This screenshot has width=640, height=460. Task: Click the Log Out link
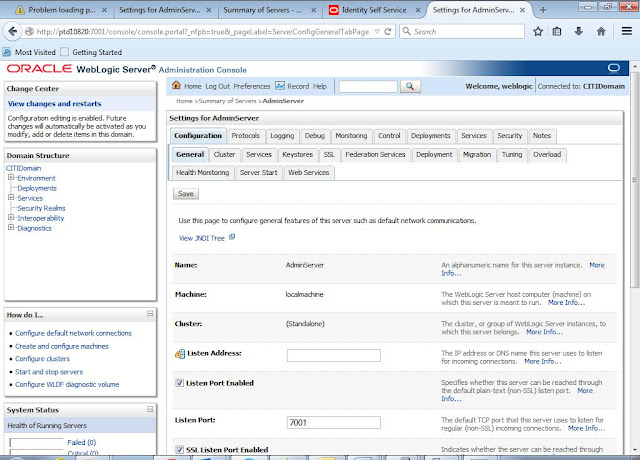218,87
